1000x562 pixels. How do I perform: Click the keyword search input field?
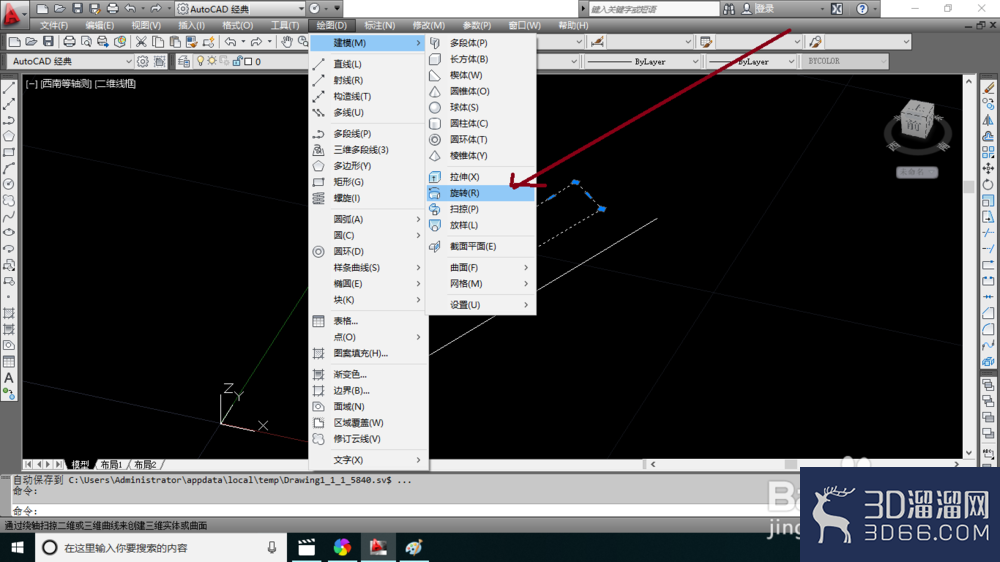pos(653,9)
